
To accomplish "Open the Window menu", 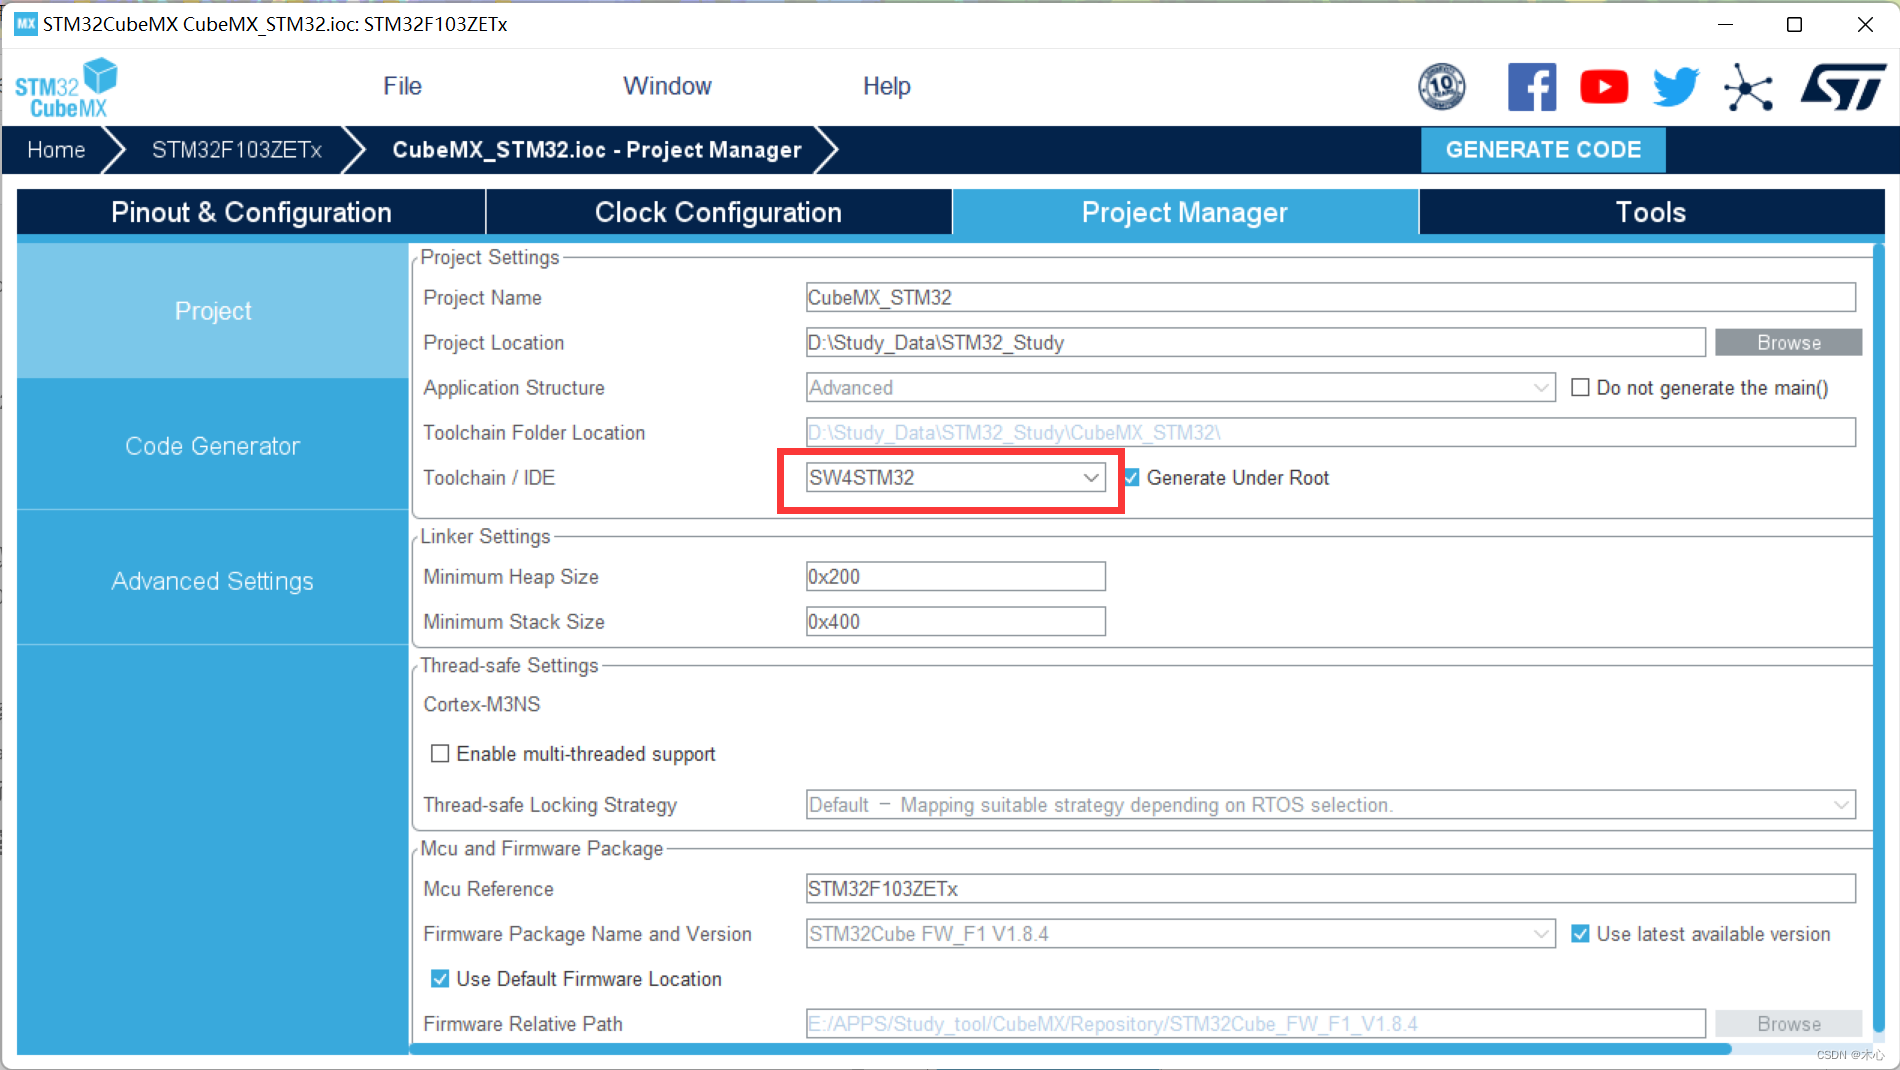I will [x=667, y=86].
